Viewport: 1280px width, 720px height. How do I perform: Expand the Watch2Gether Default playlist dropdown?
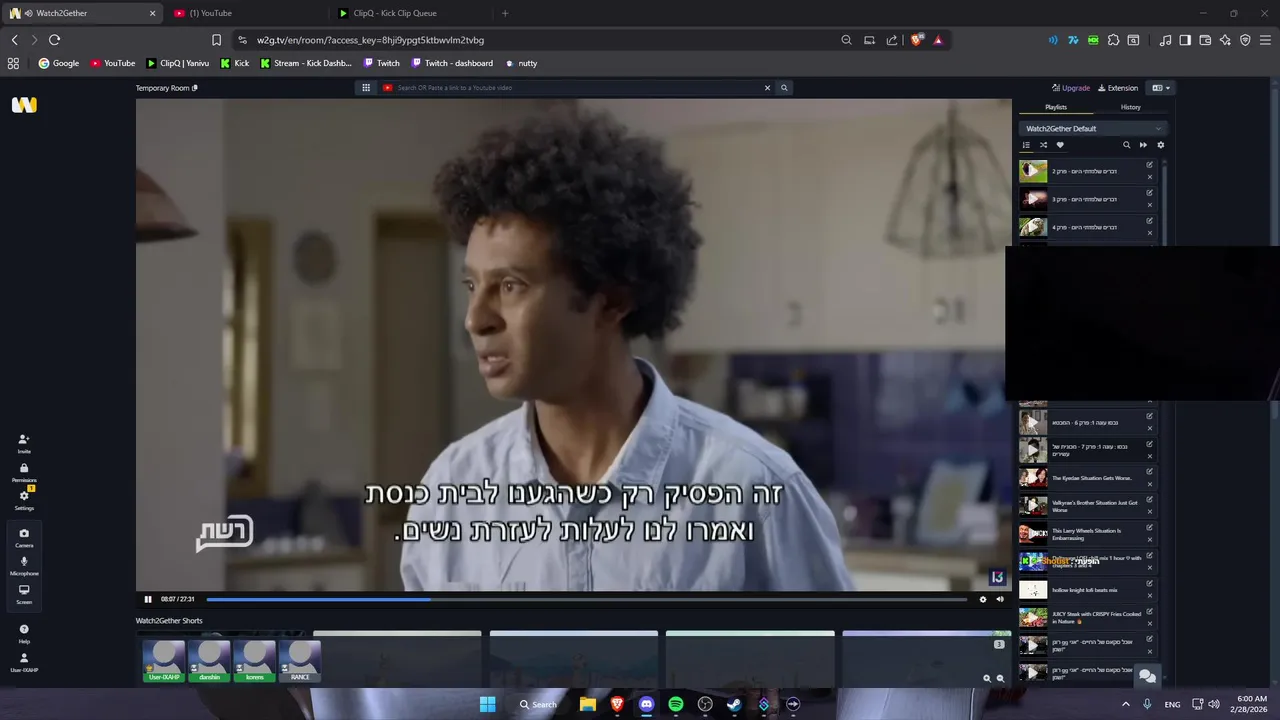(x=1093, y=128)
